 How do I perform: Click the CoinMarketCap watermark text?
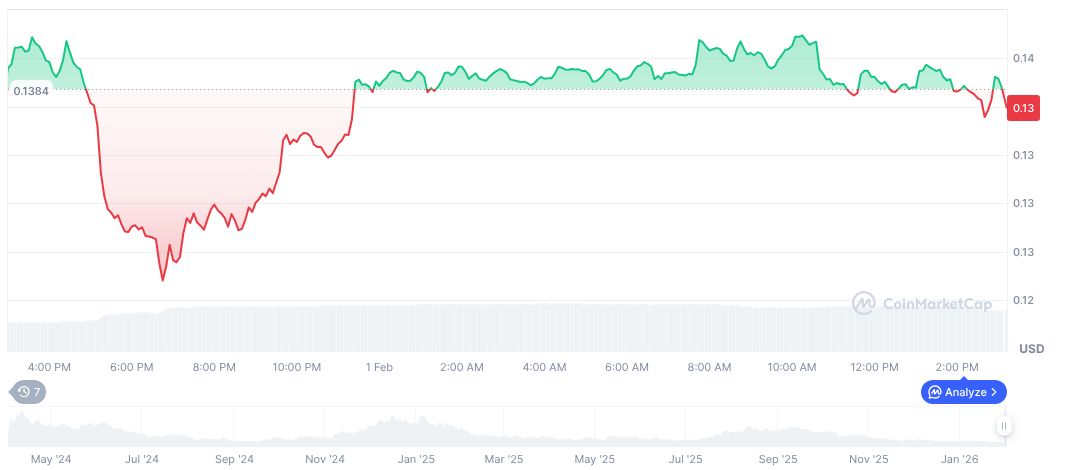(x=938, y=303)
